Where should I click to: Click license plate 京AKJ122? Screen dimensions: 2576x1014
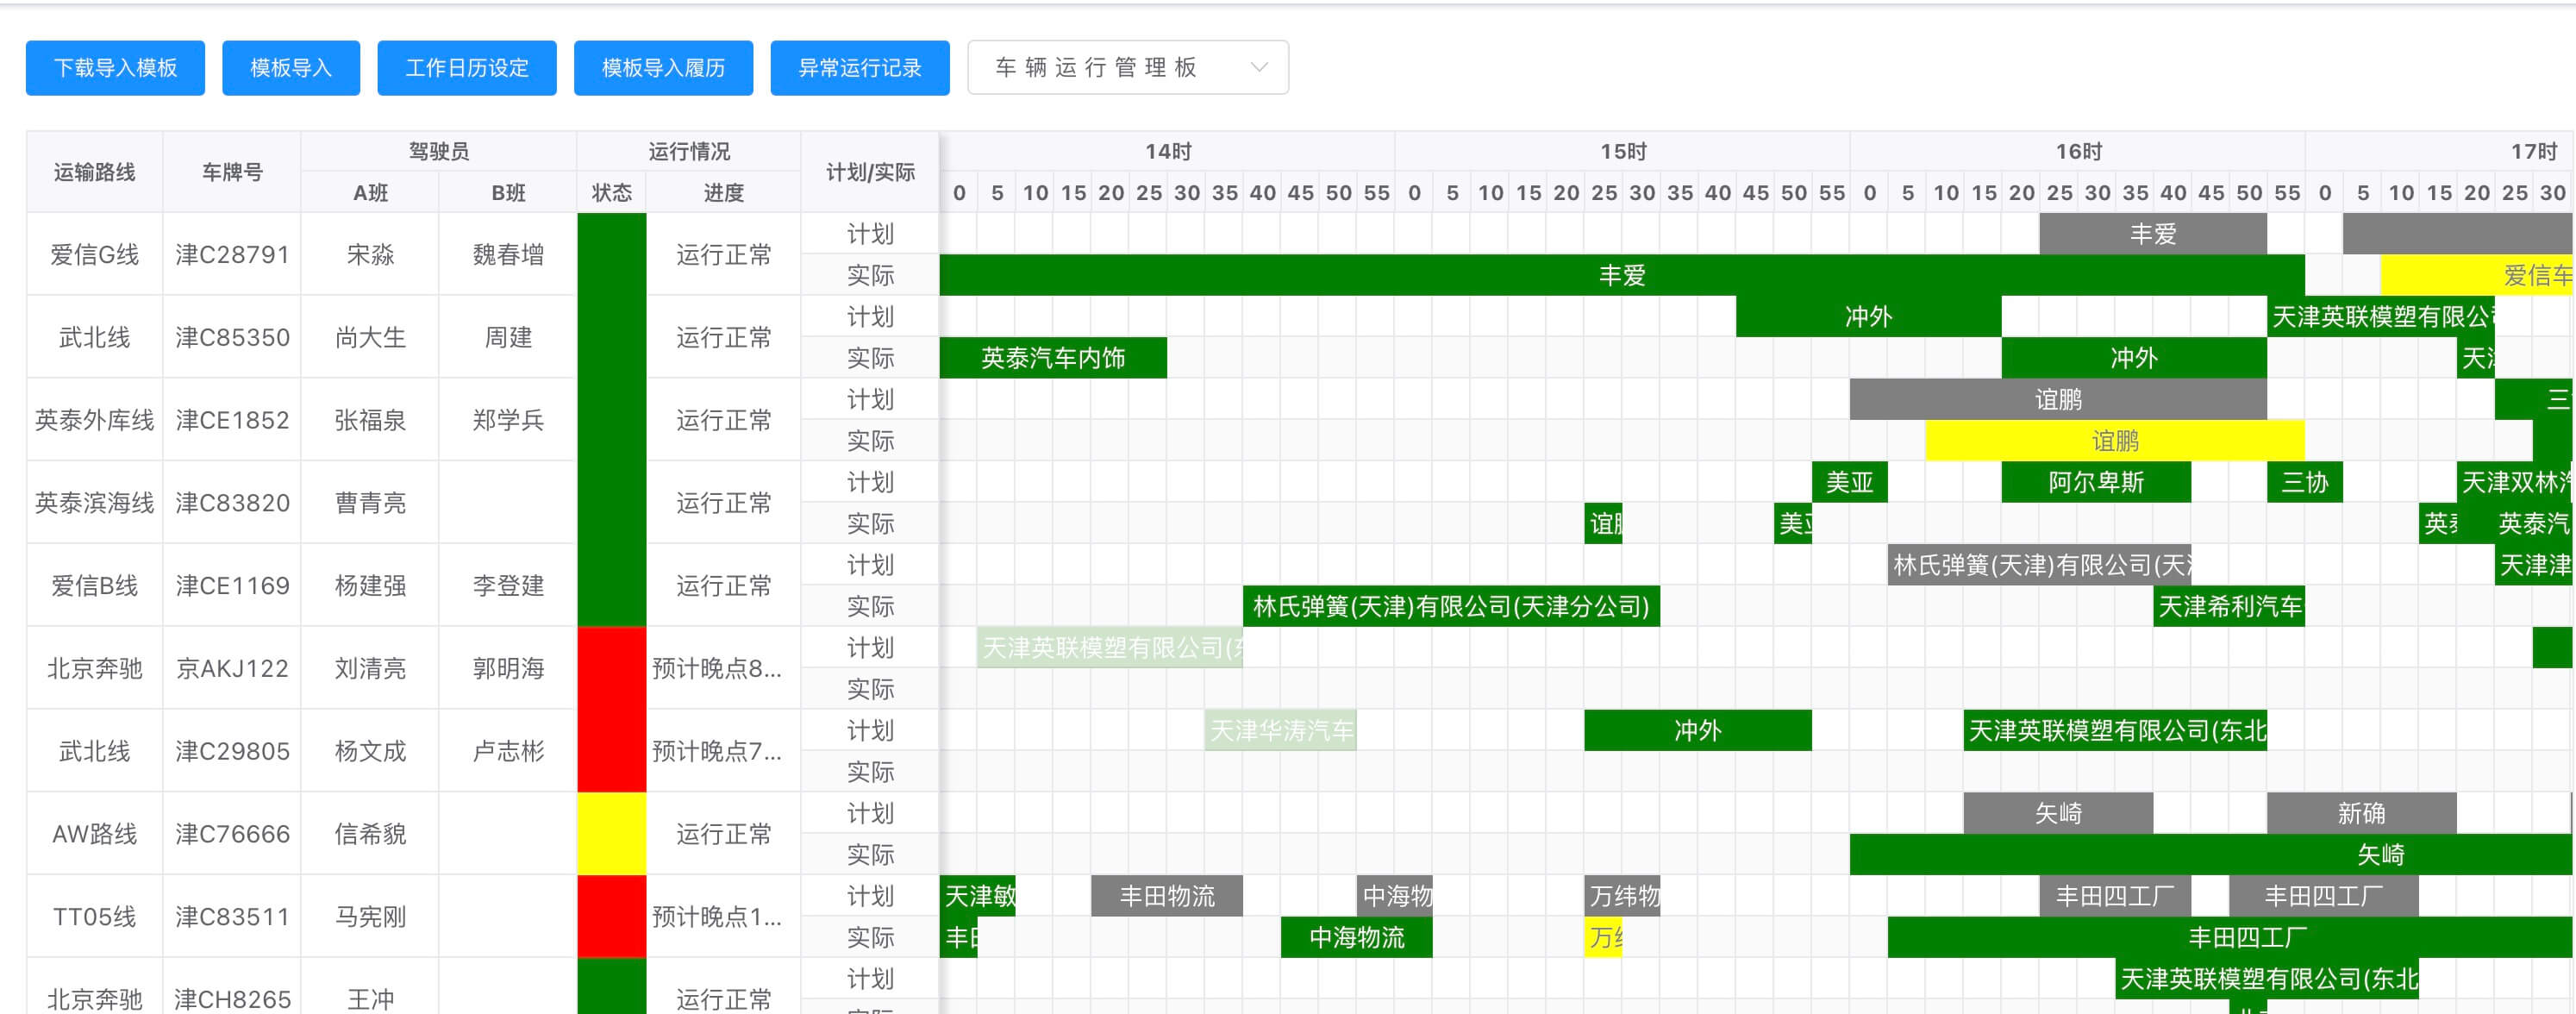click(232, 668)
